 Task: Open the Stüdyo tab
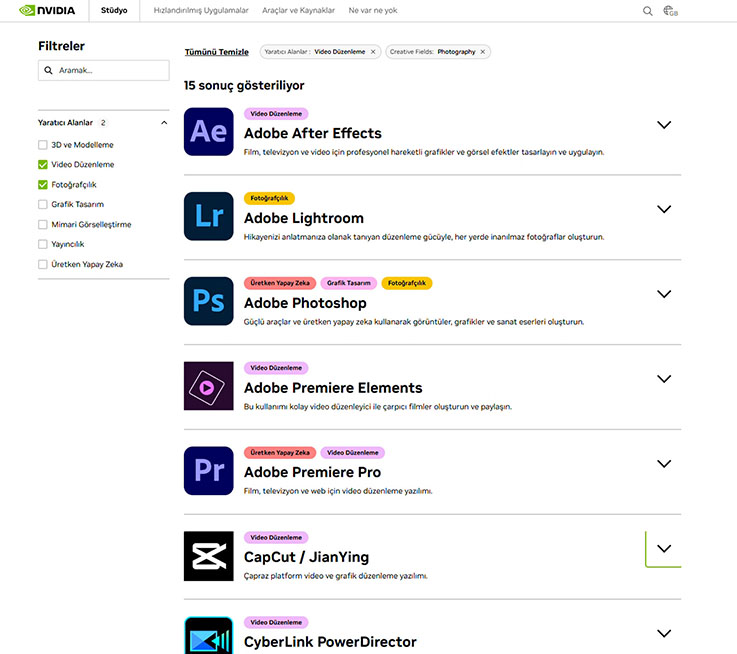[x=114, y=10]
